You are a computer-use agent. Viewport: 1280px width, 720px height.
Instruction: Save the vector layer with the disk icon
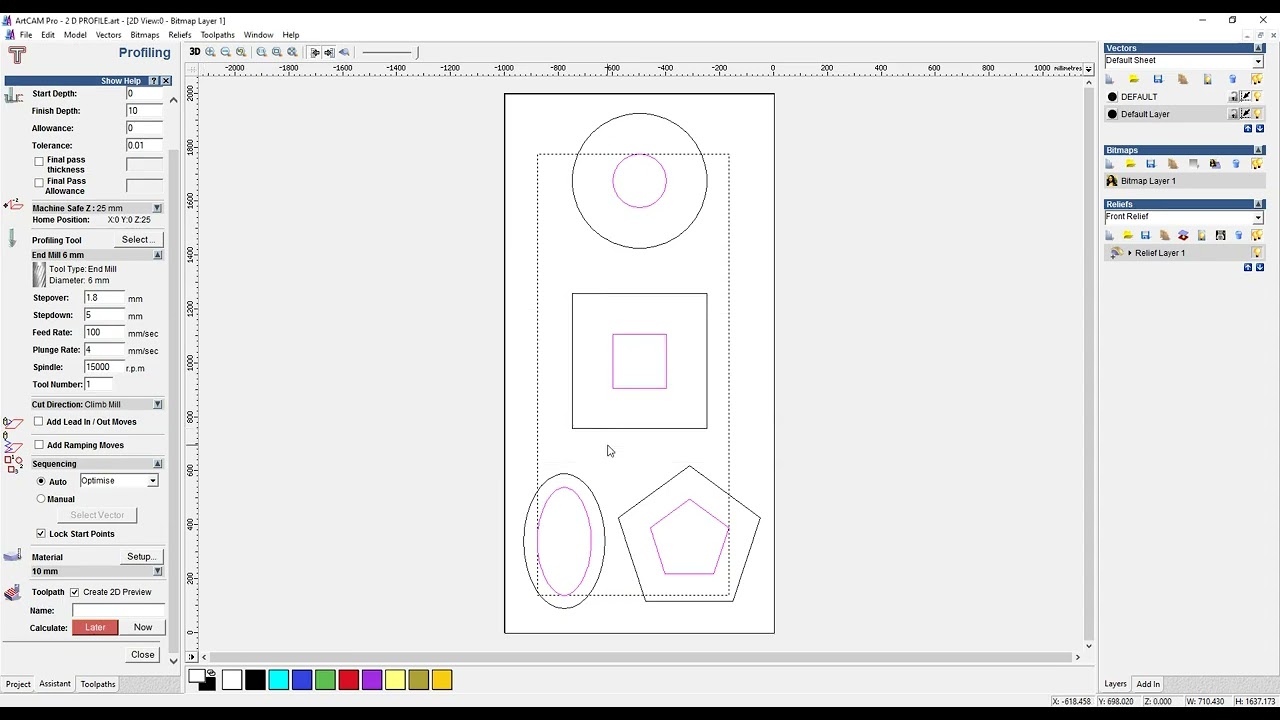click(x=1158, y=79)
